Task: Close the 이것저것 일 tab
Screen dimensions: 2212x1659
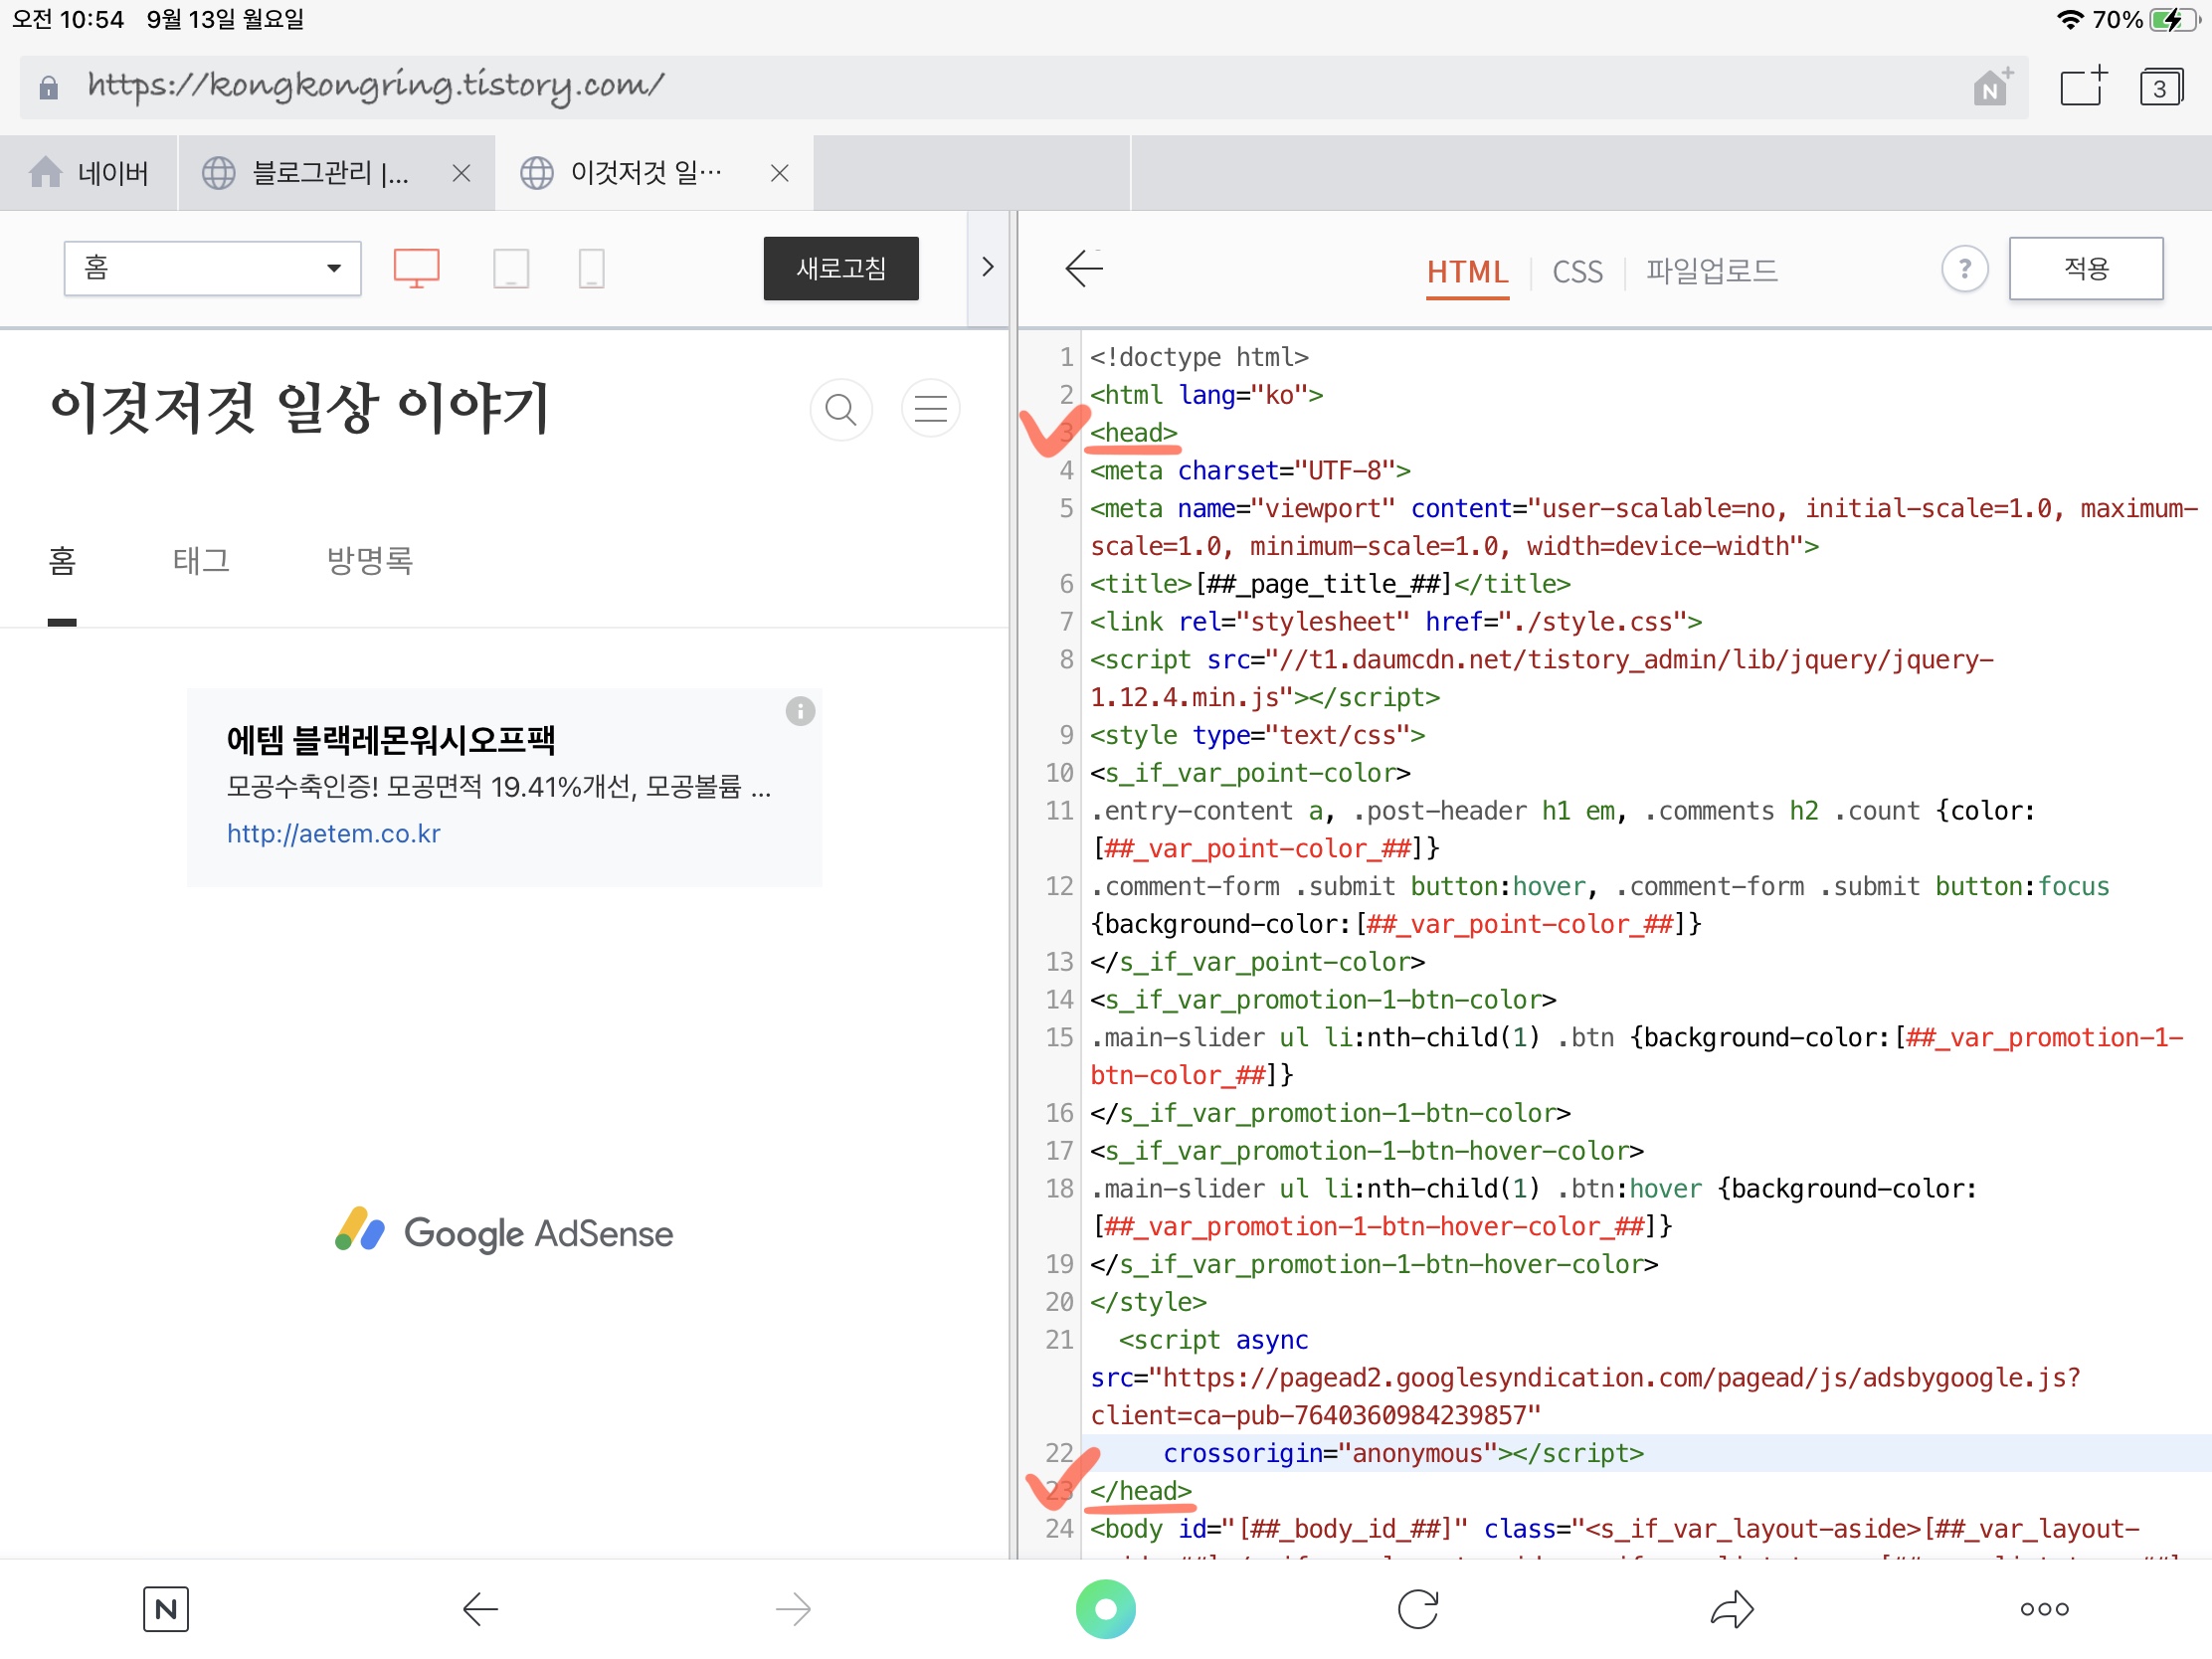Action: pos(780,173)
